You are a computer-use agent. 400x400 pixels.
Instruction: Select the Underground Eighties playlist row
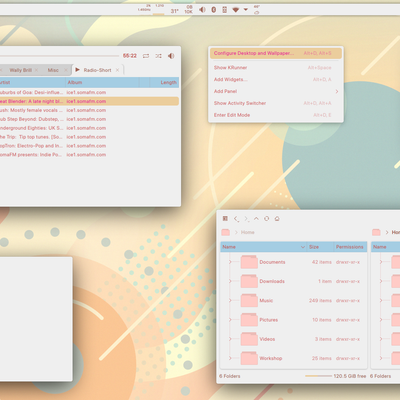(x=89, y=128)
